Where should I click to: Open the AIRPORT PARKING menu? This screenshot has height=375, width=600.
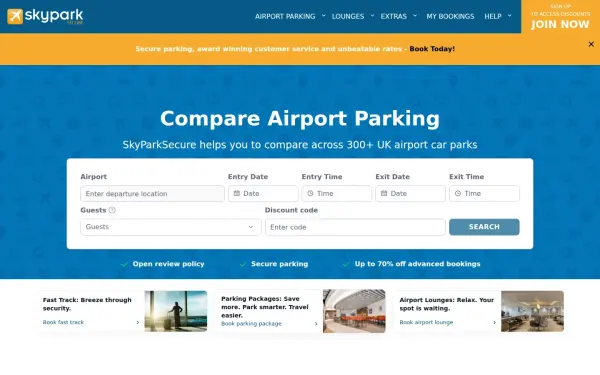285,16
